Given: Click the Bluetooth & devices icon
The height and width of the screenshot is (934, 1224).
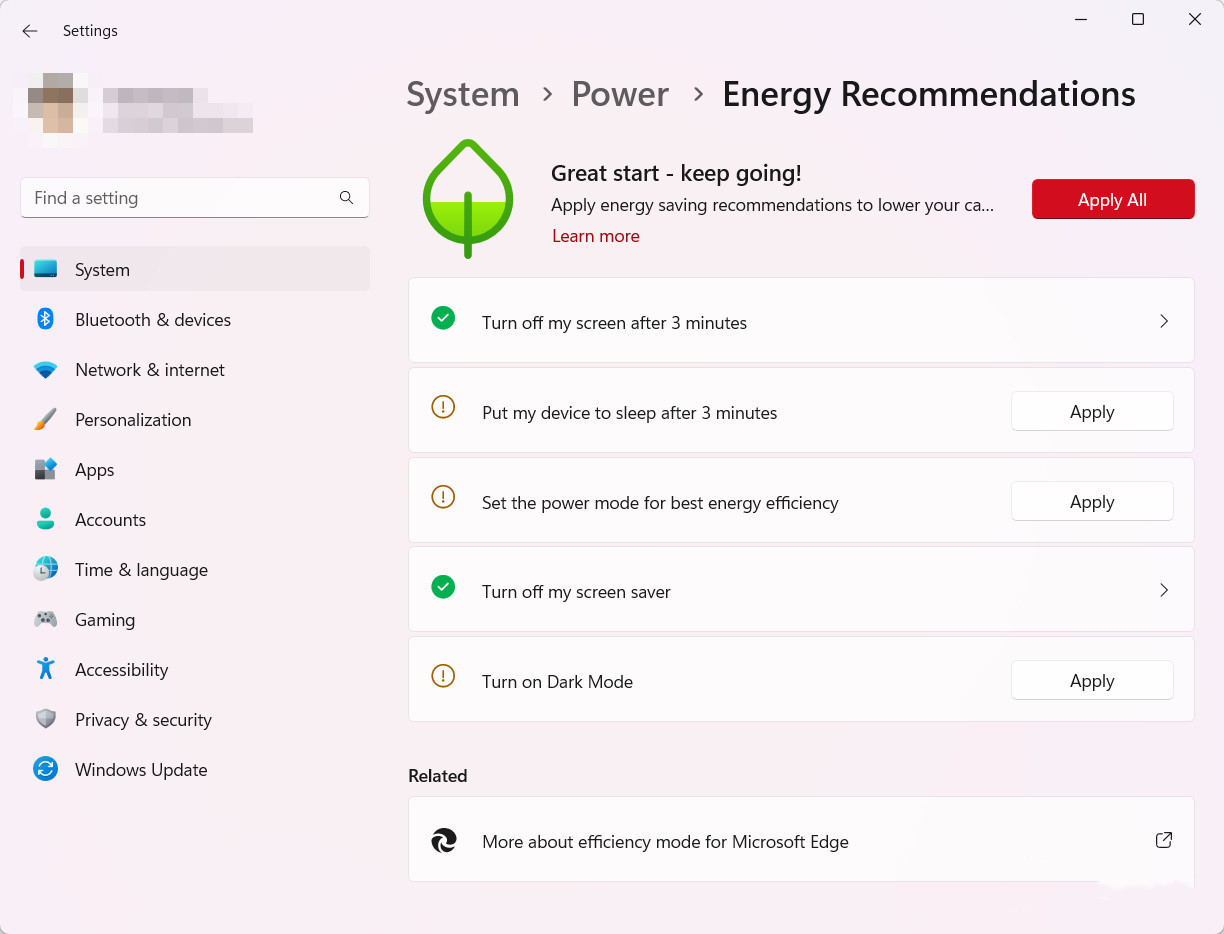Looking at the screenshot, I should (x=45, y=319).
